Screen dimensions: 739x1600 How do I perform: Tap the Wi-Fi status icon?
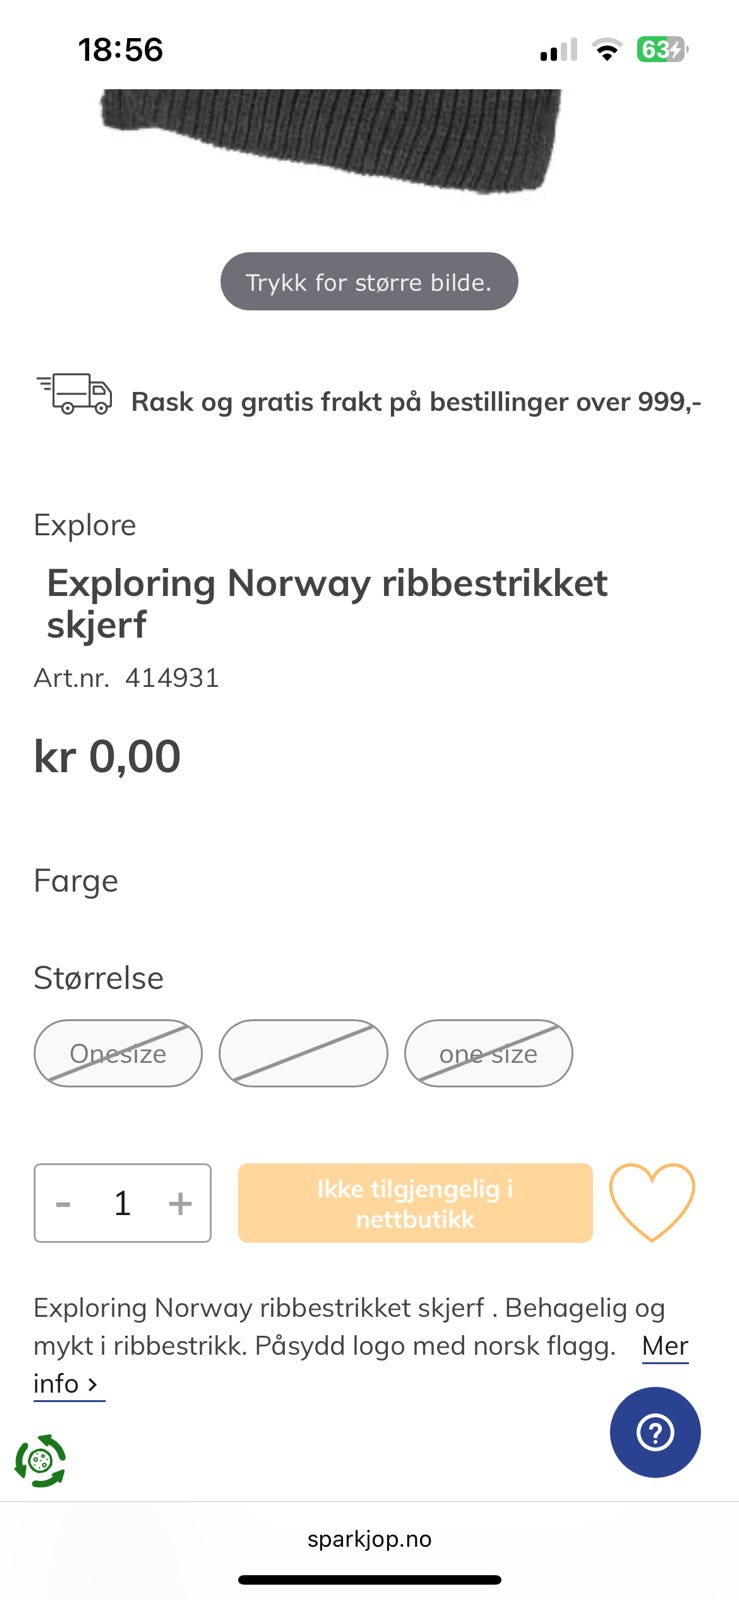(x=606, y=50)
